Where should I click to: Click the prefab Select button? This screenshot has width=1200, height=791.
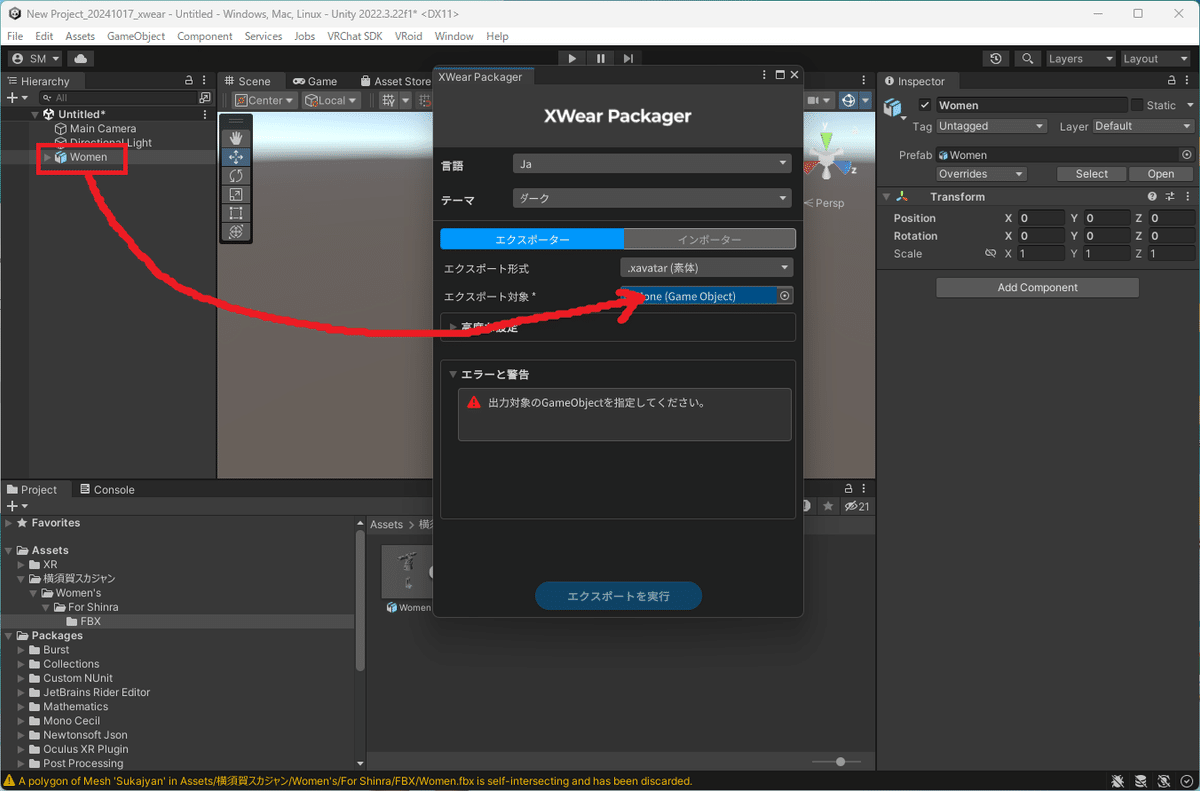tap(1091, 174)
